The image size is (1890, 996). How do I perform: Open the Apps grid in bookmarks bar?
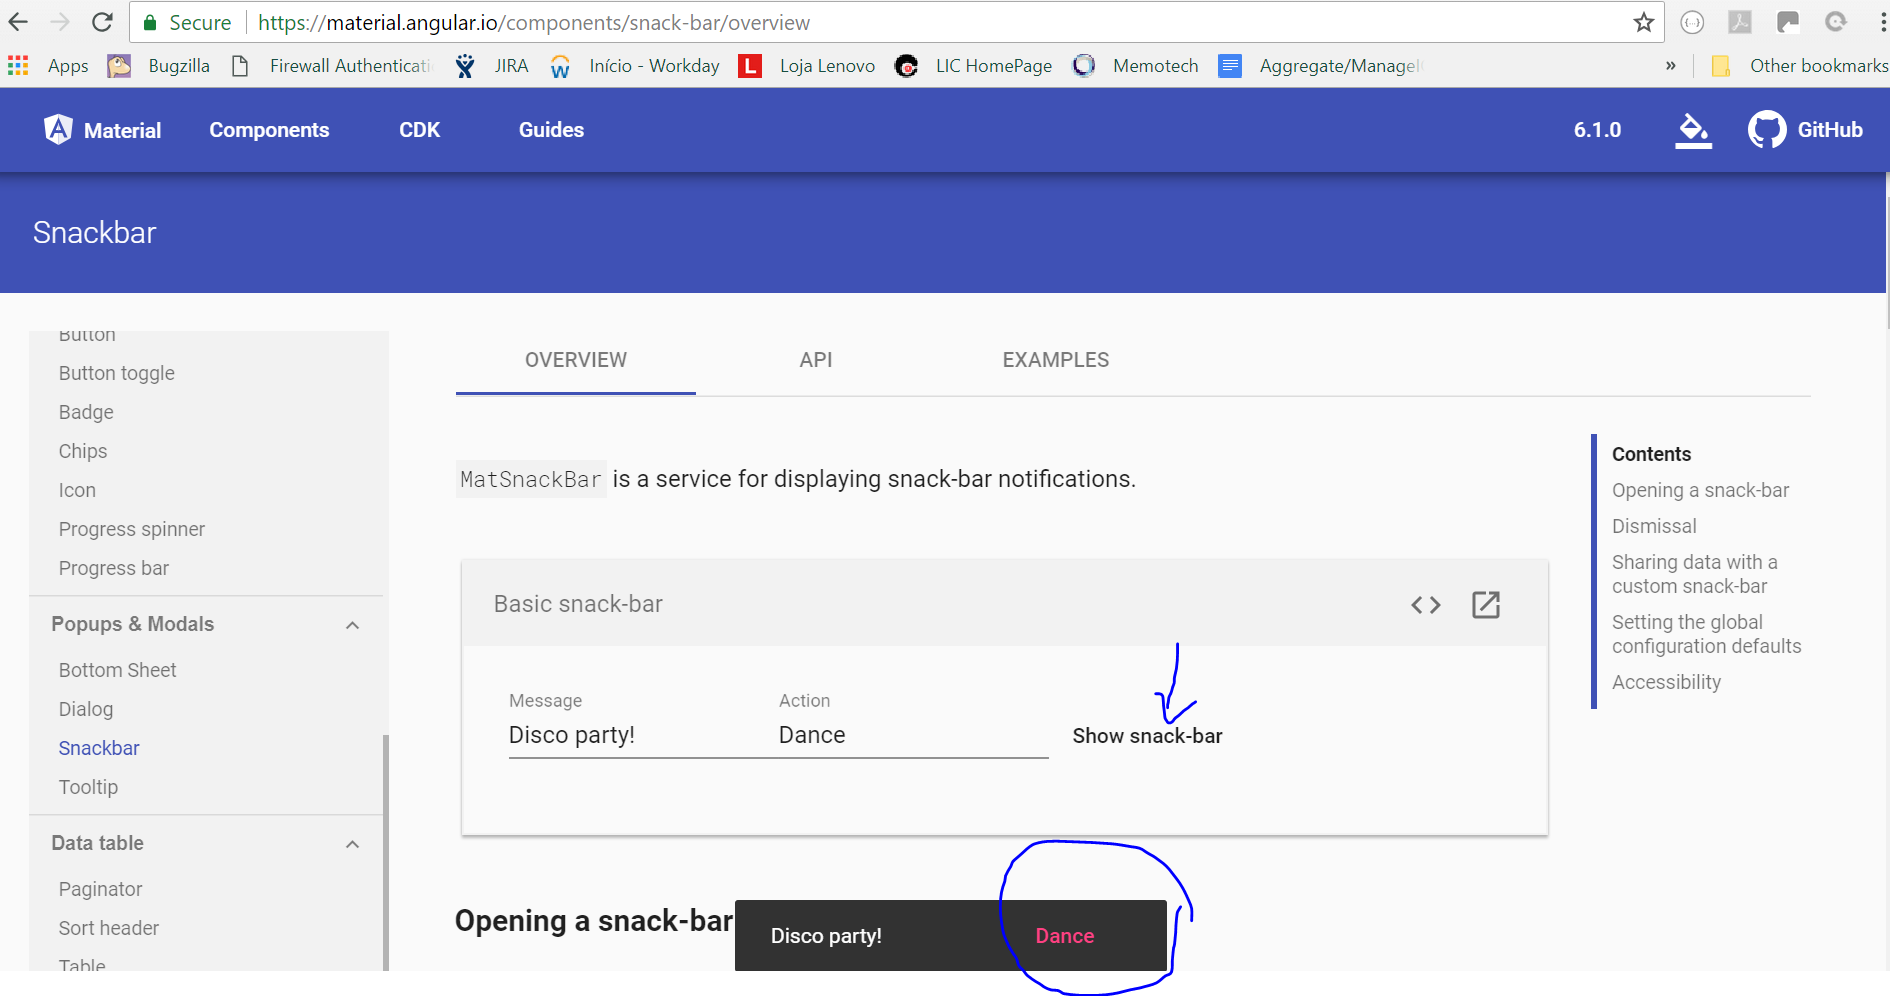point(18,66)
